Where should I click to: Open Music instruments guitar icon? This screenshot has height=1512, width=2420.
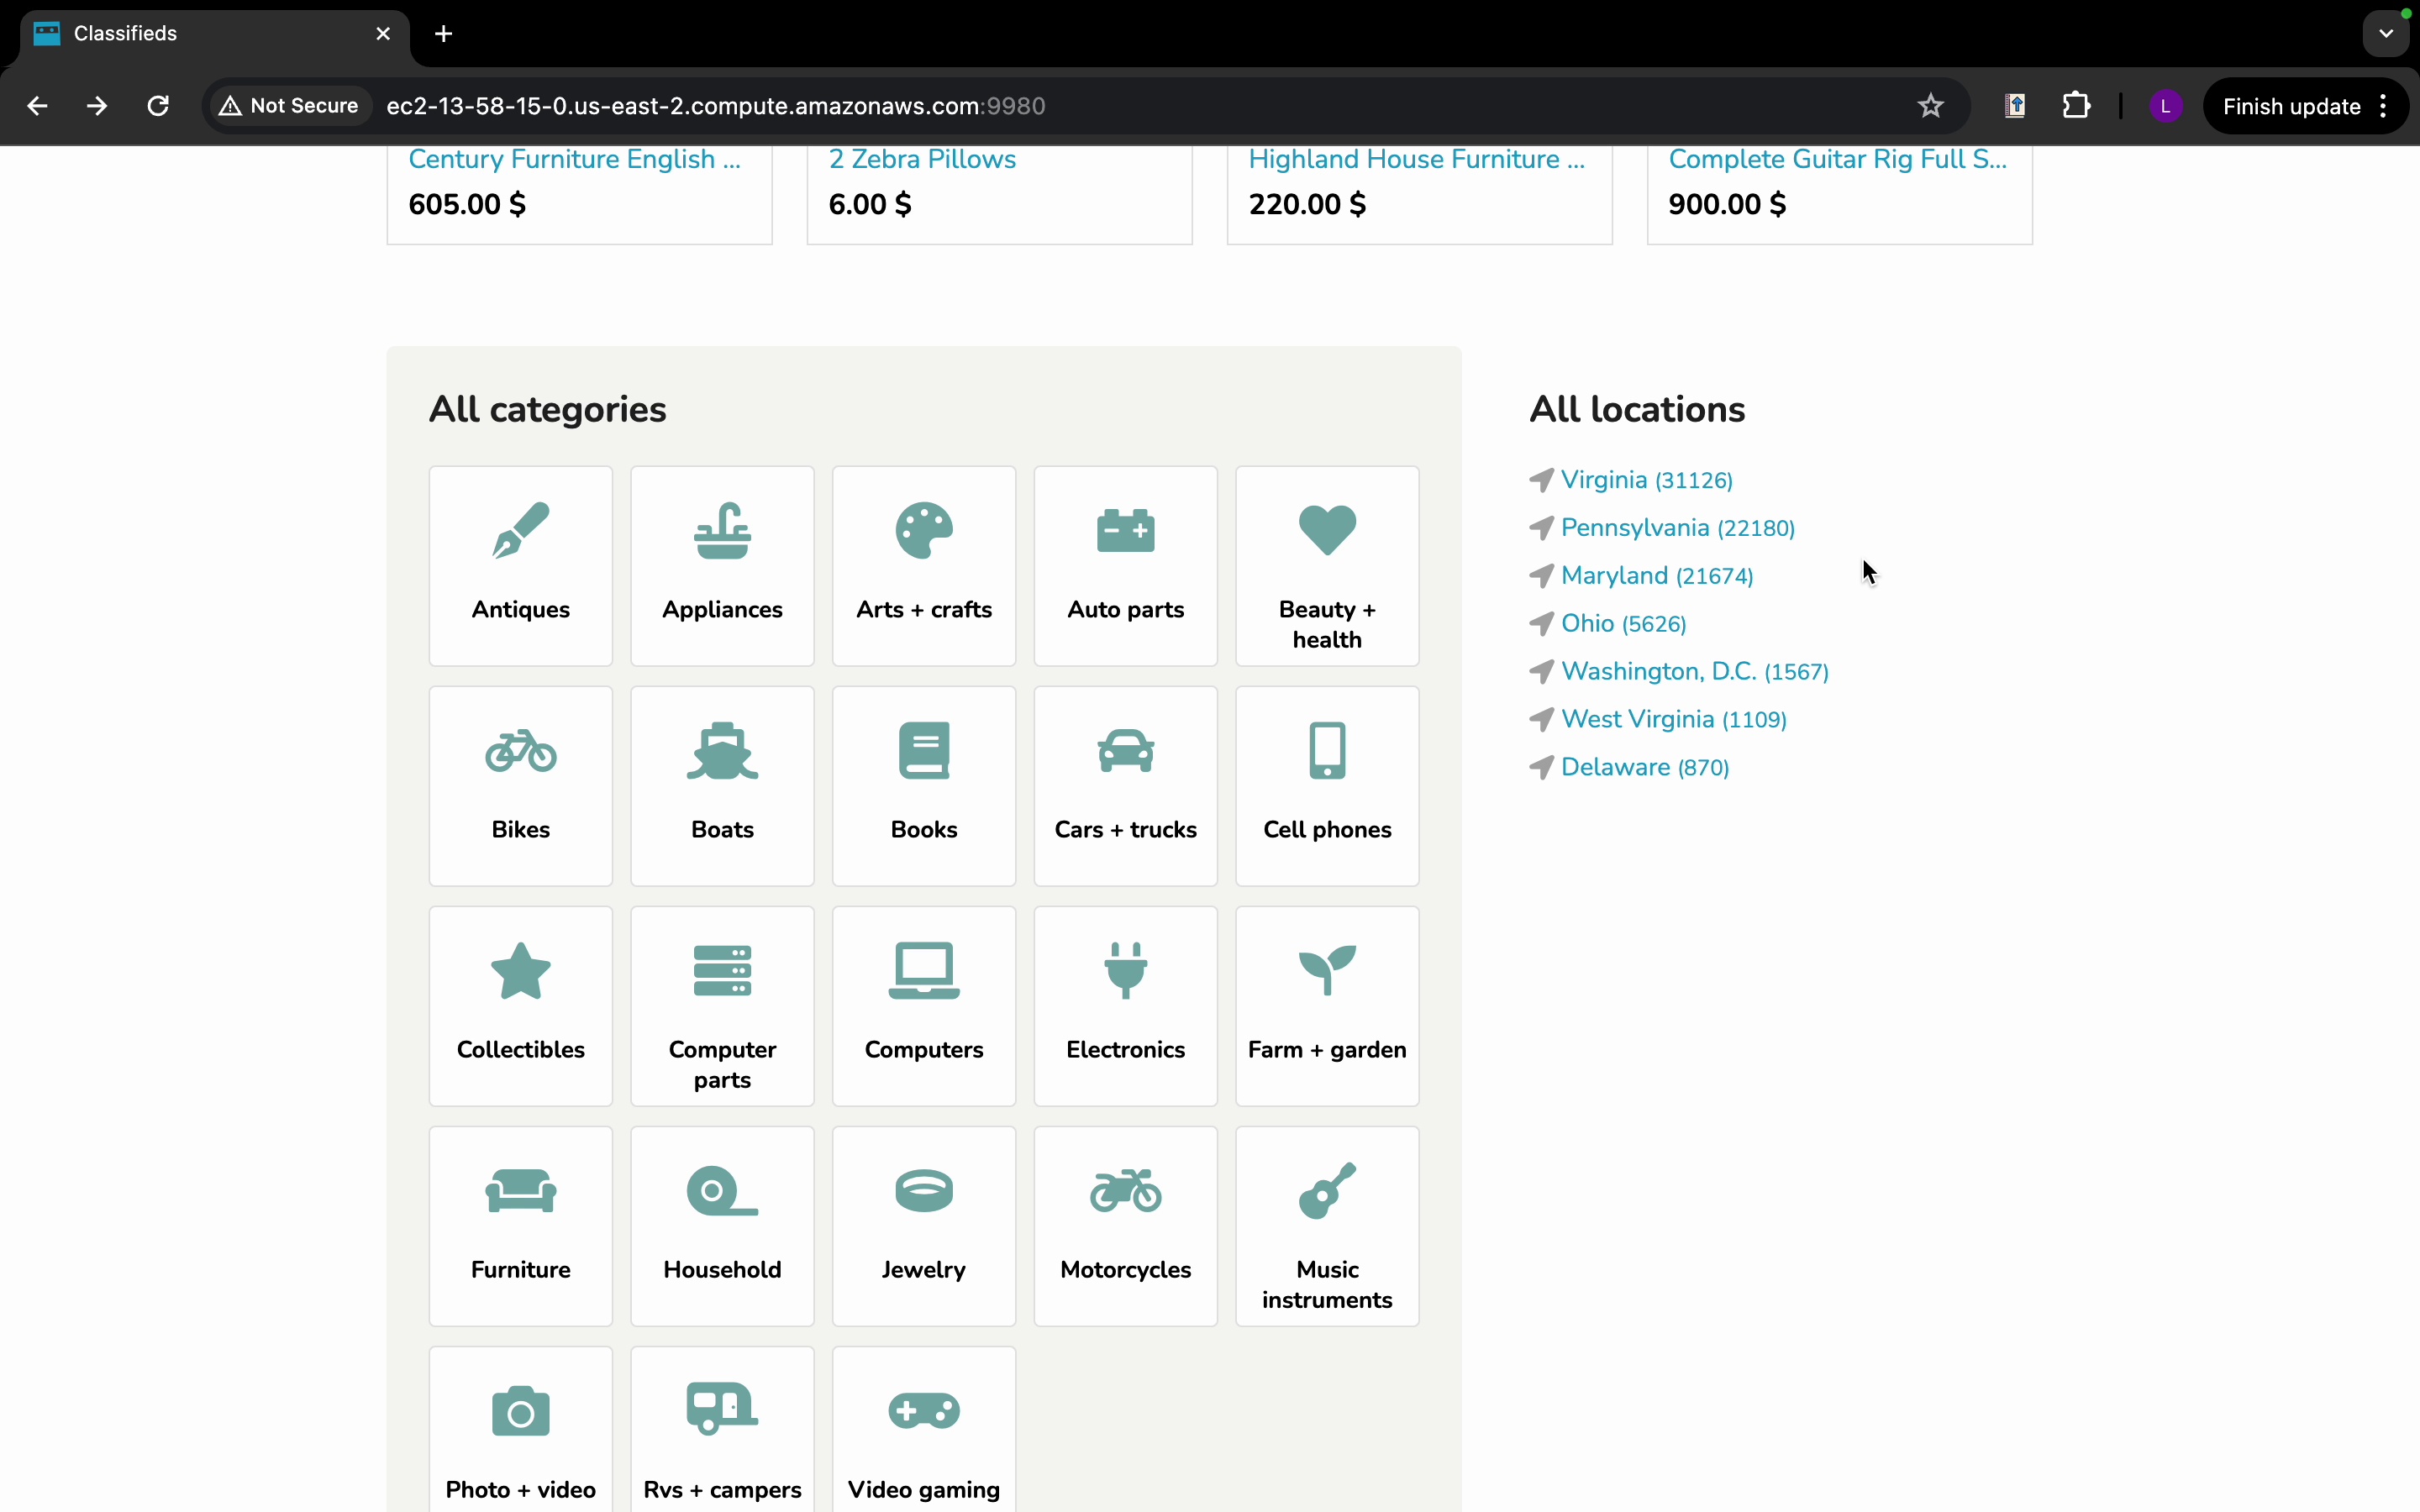click(x=1327, y=1190)
